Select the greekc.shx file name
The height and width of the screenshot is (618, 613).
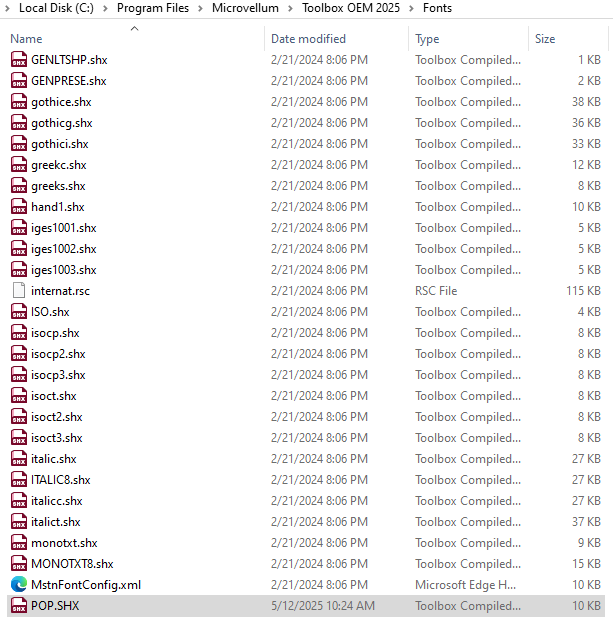tap(58, 165)
